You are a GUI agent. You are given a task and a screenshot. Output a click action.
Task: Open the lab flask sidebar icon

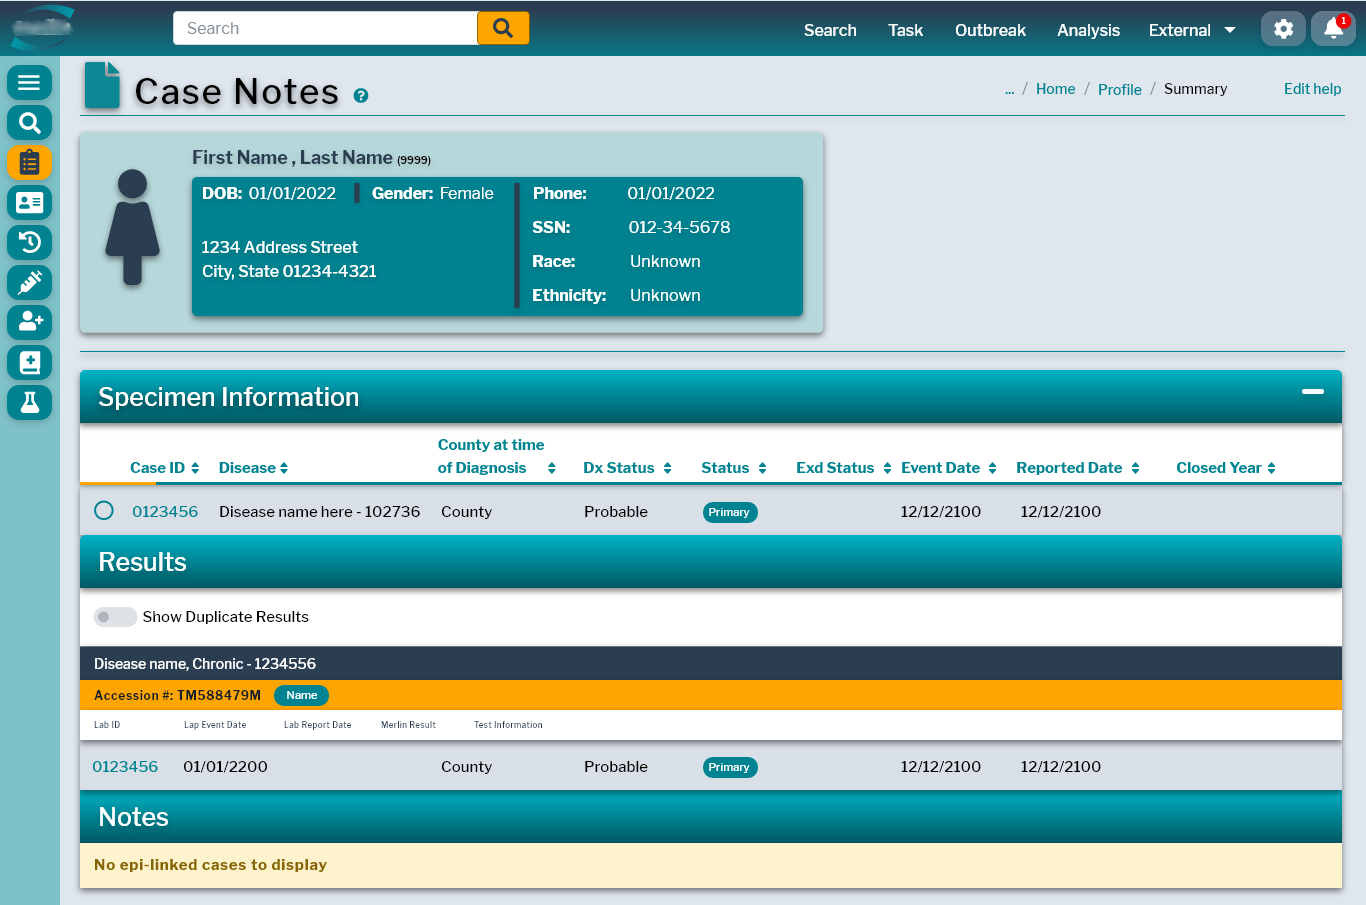[29, 402]
